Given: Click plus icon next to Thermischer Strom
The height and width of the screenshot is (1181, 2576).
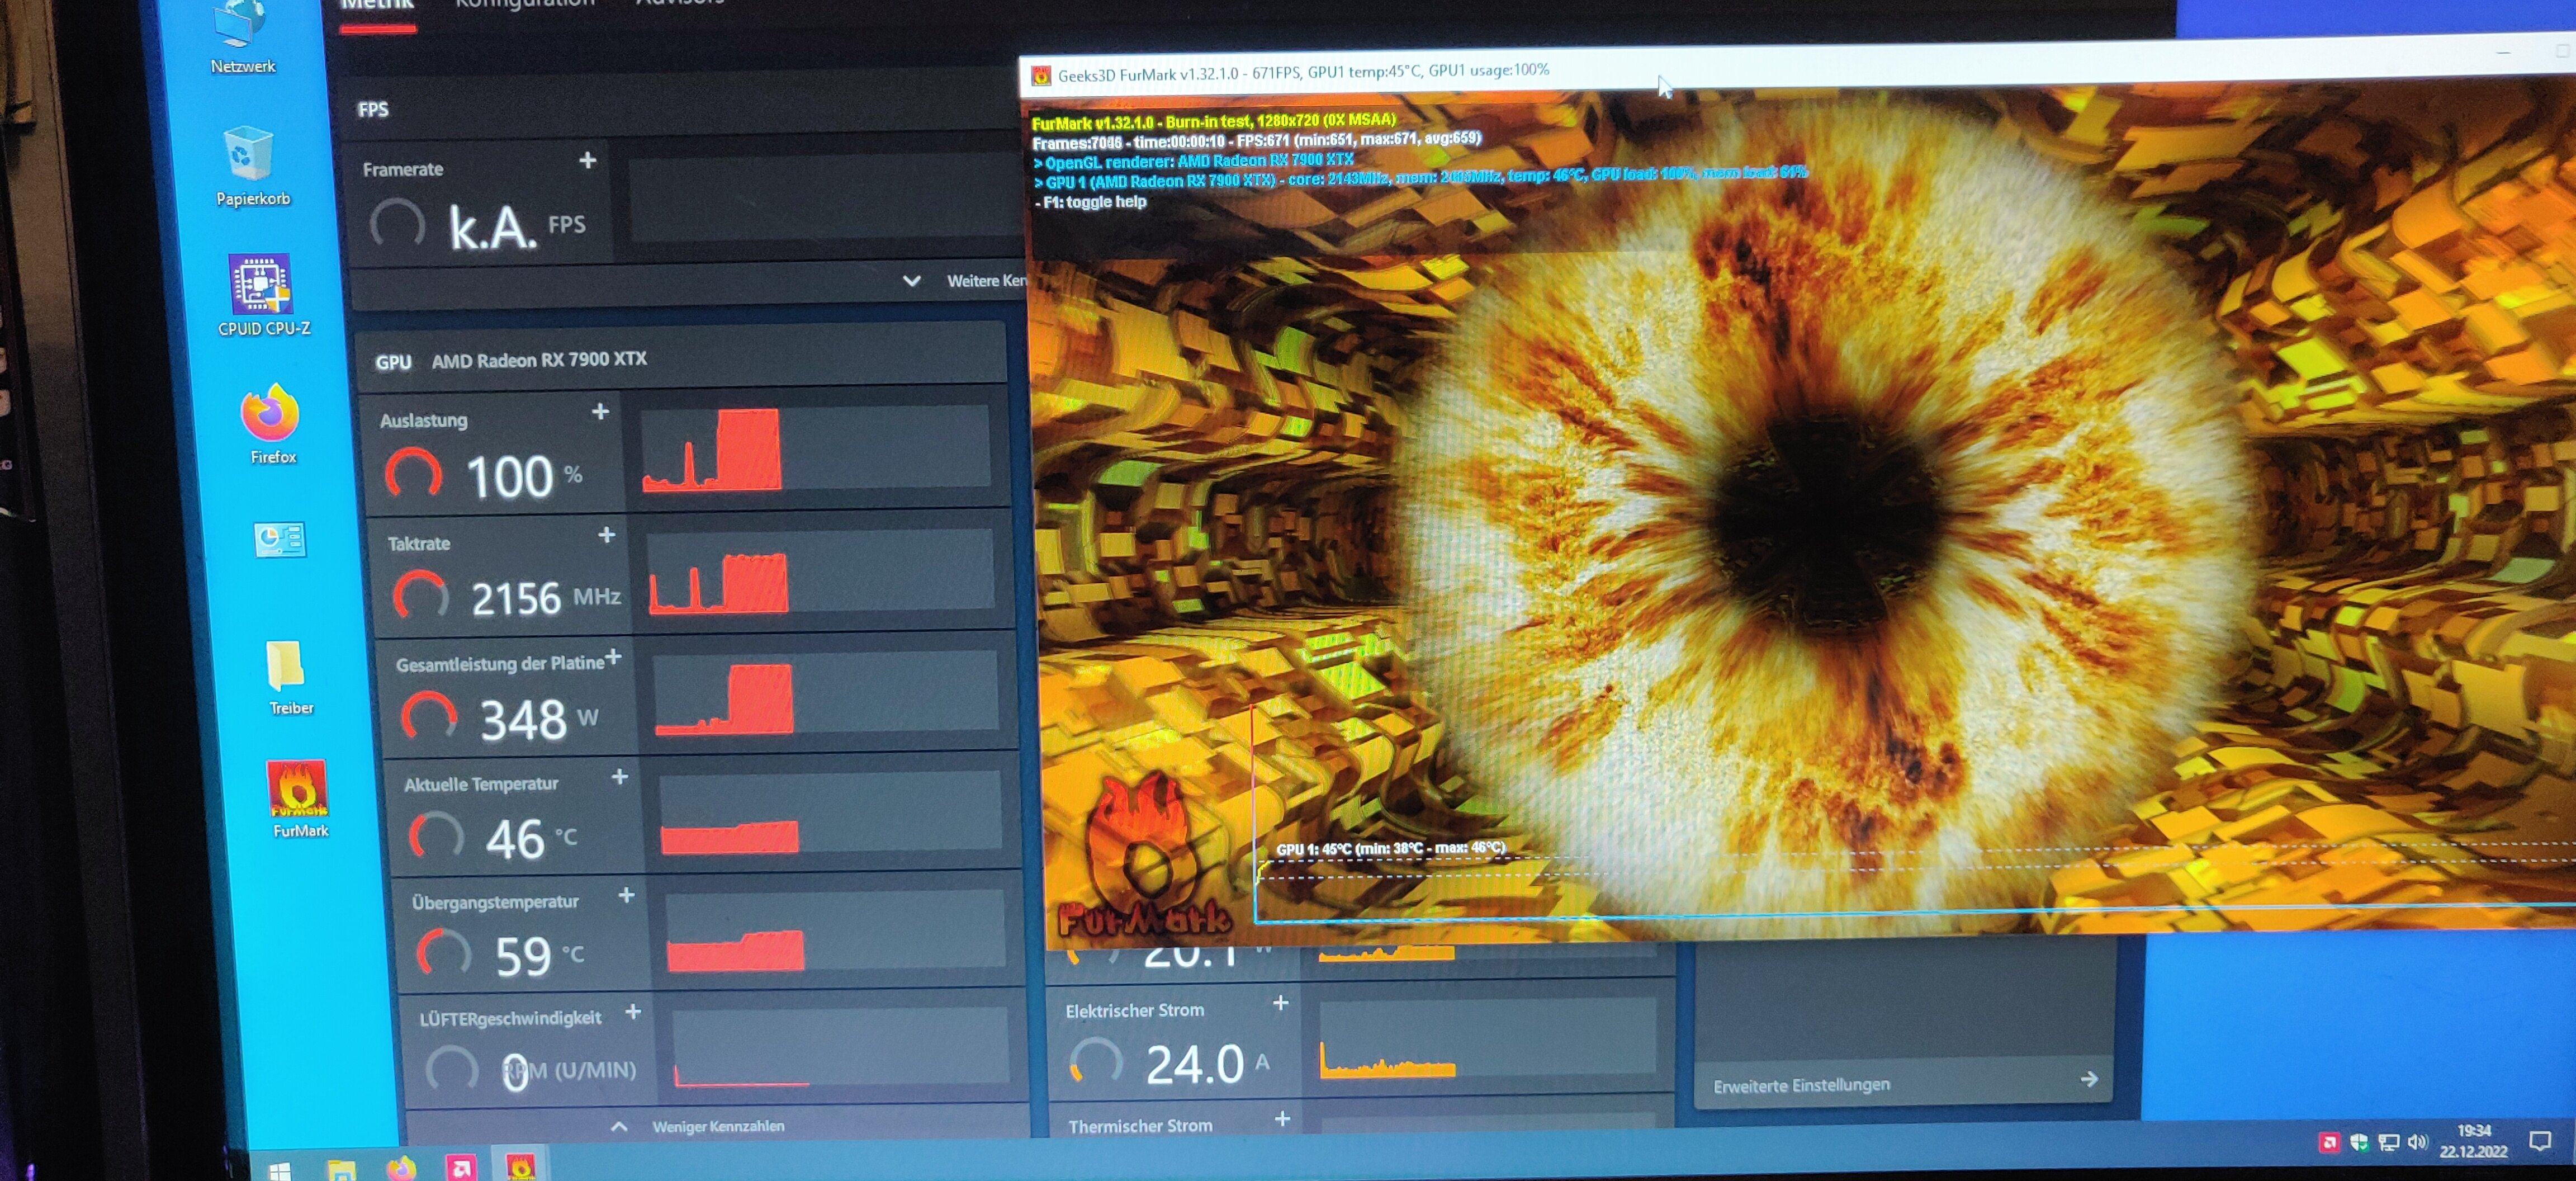Looking at the screenshot, I should [x=1283, y=1119].
